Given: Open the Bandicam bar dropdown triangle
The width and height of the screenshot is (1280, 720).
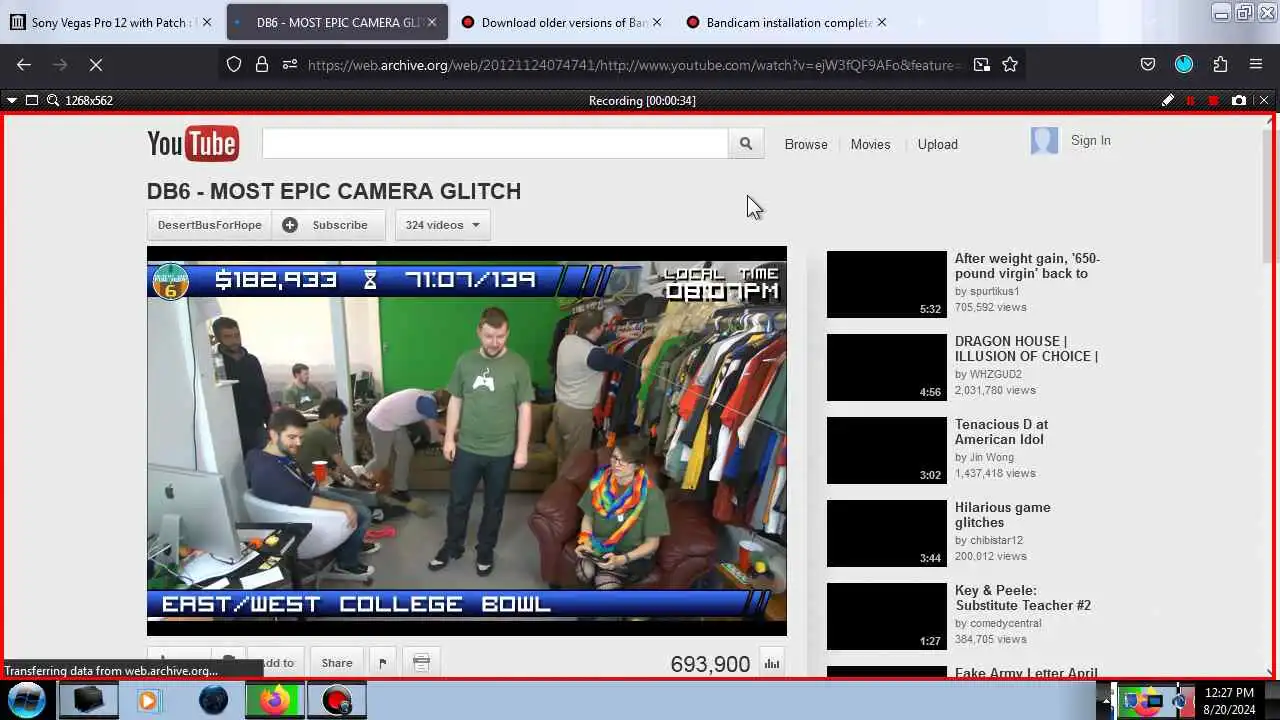Looking at the screenshot, I should tap(12, 100).
